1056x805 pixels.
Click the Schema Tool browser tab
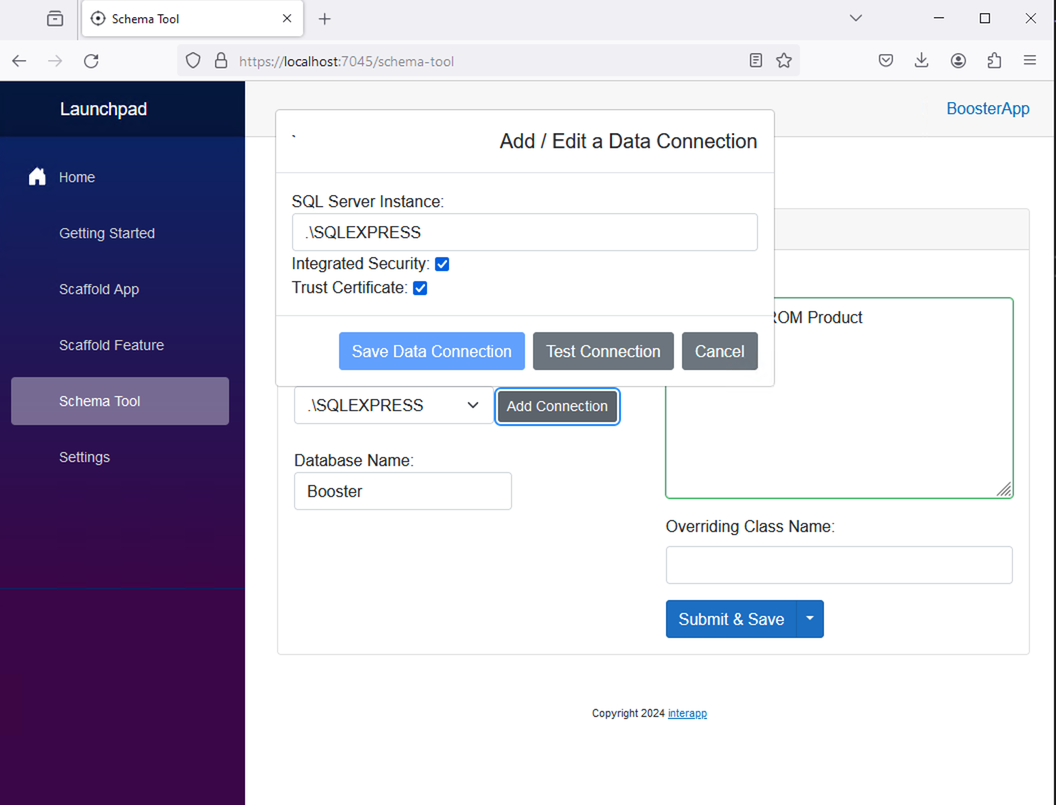[192, 19]
